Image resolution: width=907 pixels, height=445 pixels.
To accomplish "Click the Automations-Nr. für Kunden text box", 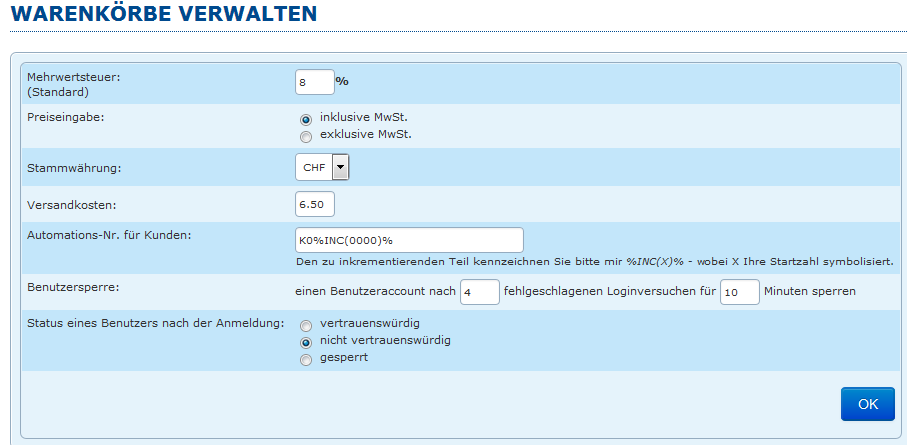I will (409, 241).
